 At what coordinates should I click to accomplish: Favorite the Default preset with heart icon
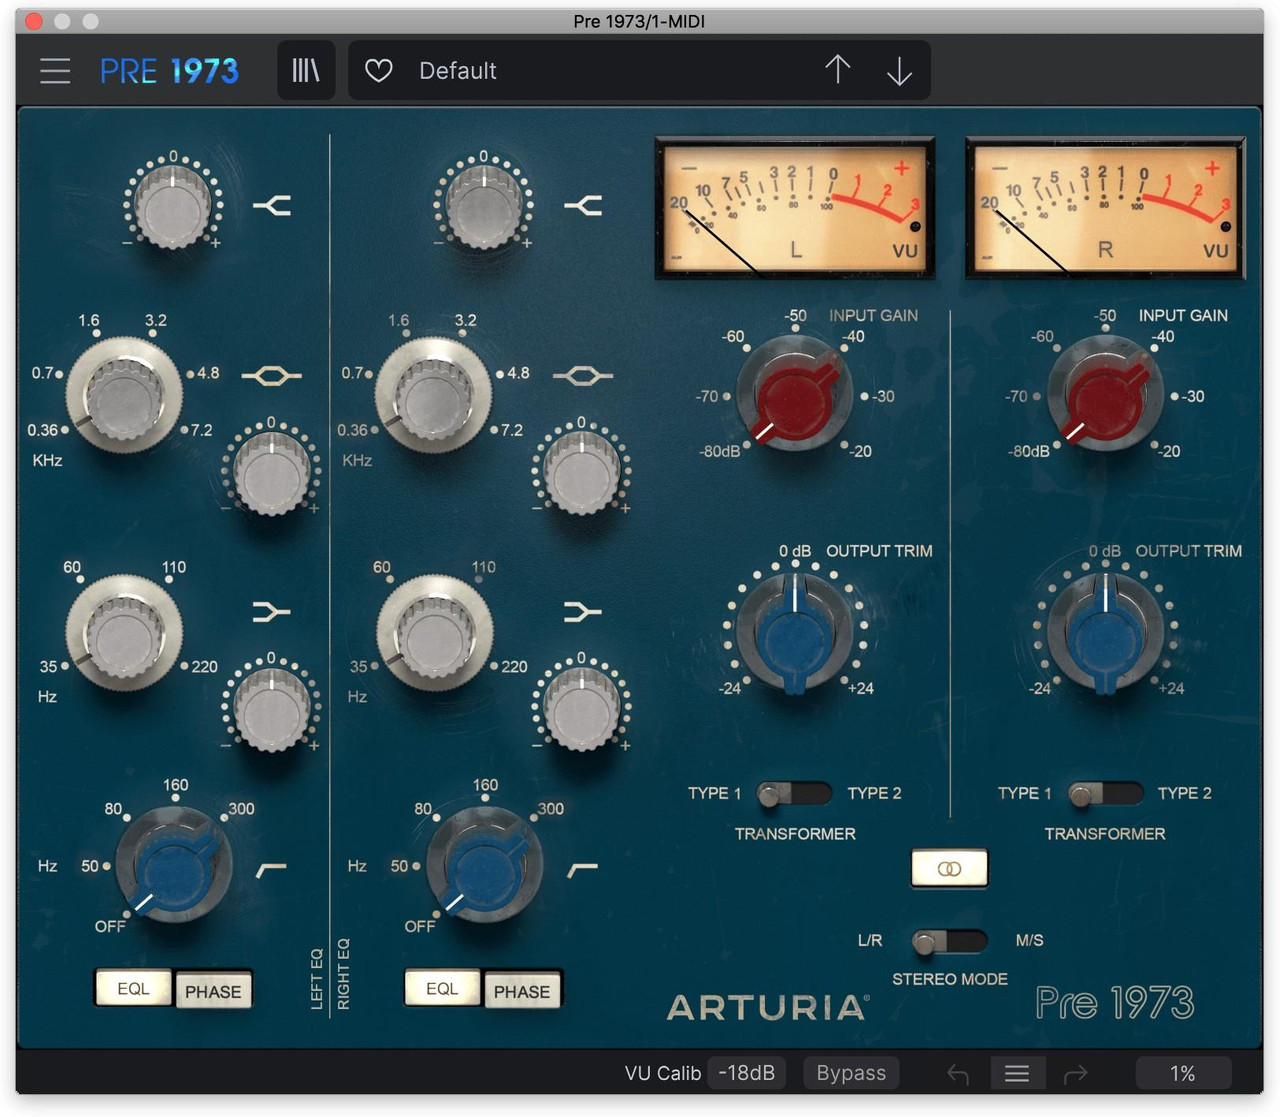(378, 71)
